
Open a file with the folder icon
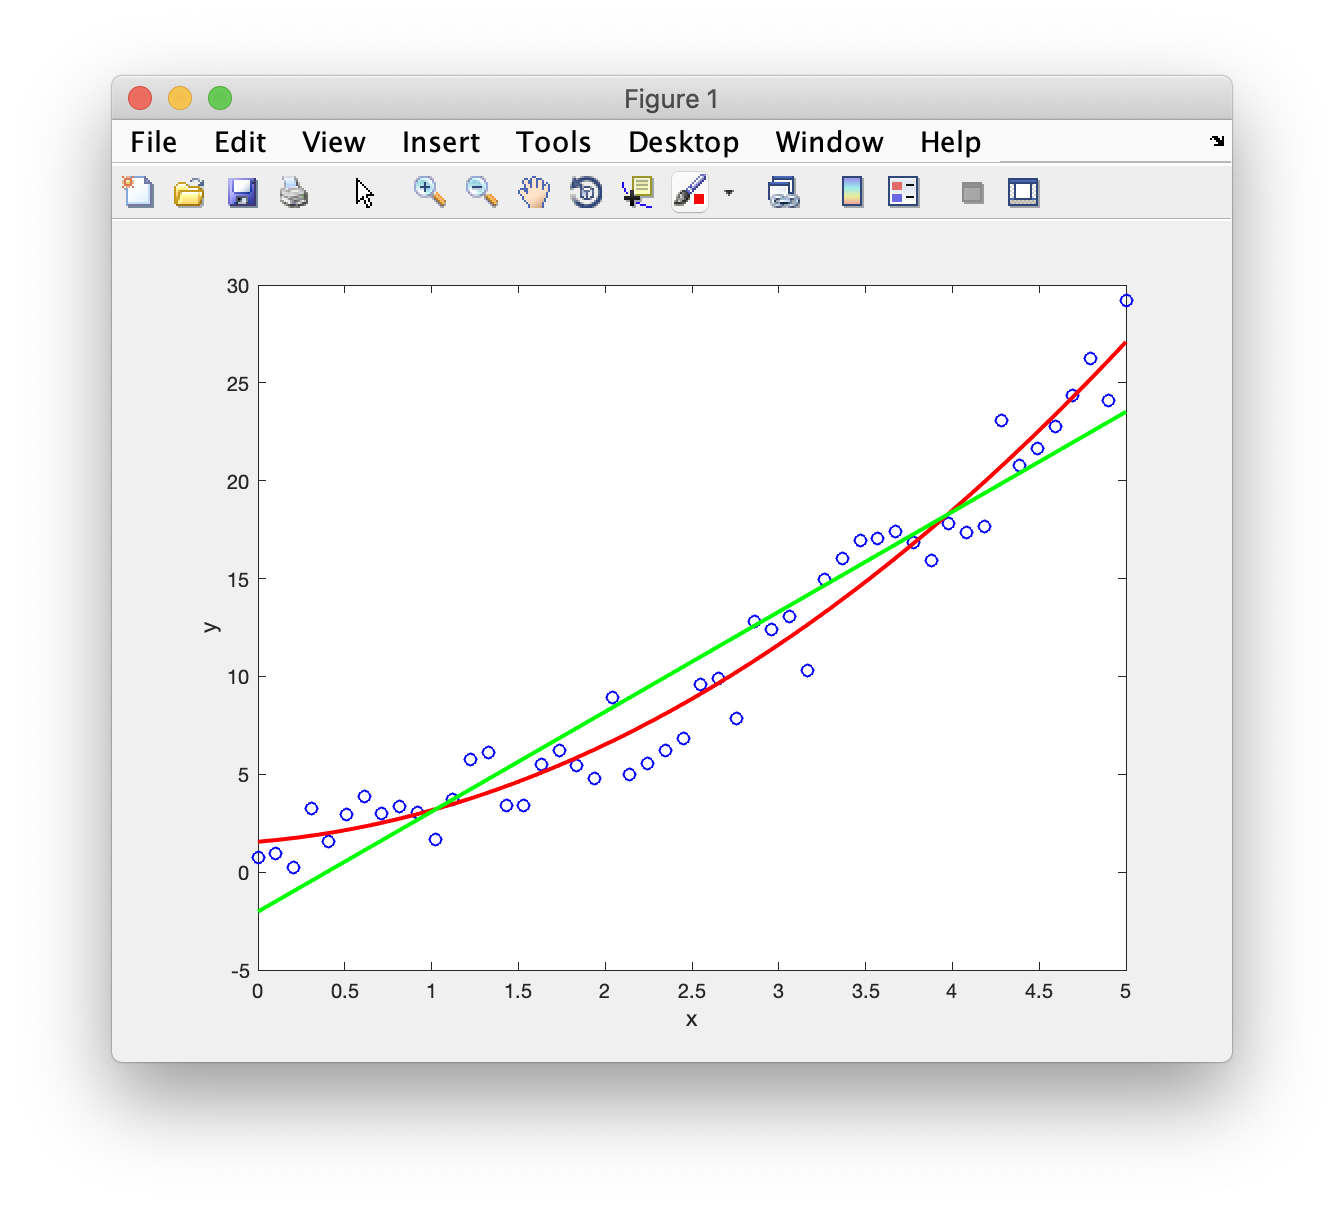pos(189,191)
